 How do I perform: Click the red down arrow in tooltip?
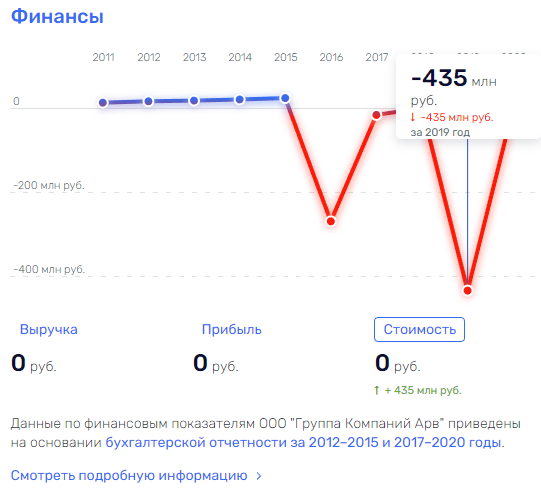pyautogui.click(x=412, y=117)
